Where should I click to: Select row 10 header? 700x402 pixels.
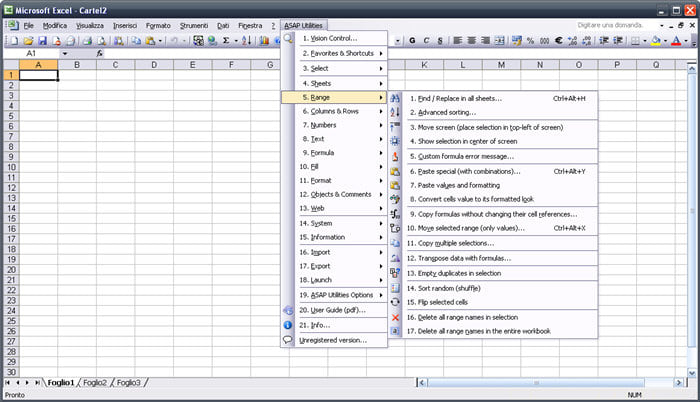[11, 168]
